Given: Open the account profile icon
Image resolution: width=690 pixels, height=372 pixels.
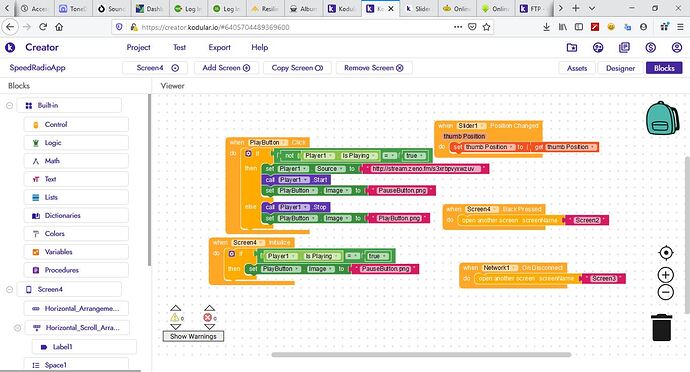Looking at the screenshot, I should tap(677, 48).
